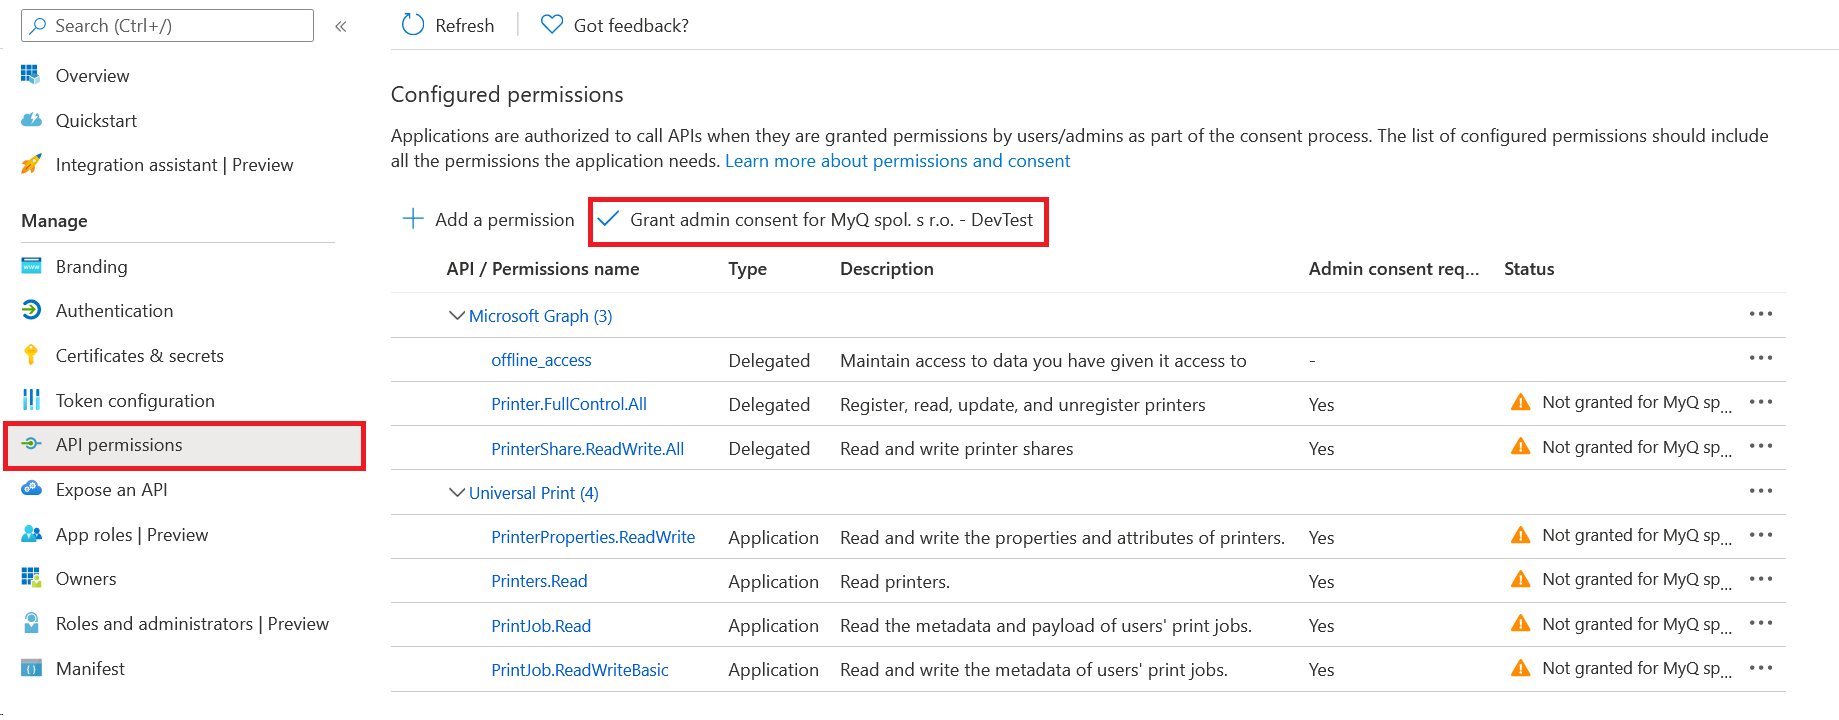Click Add a permission
This screenshot has width=1839, height=720.
click(489, 220)
